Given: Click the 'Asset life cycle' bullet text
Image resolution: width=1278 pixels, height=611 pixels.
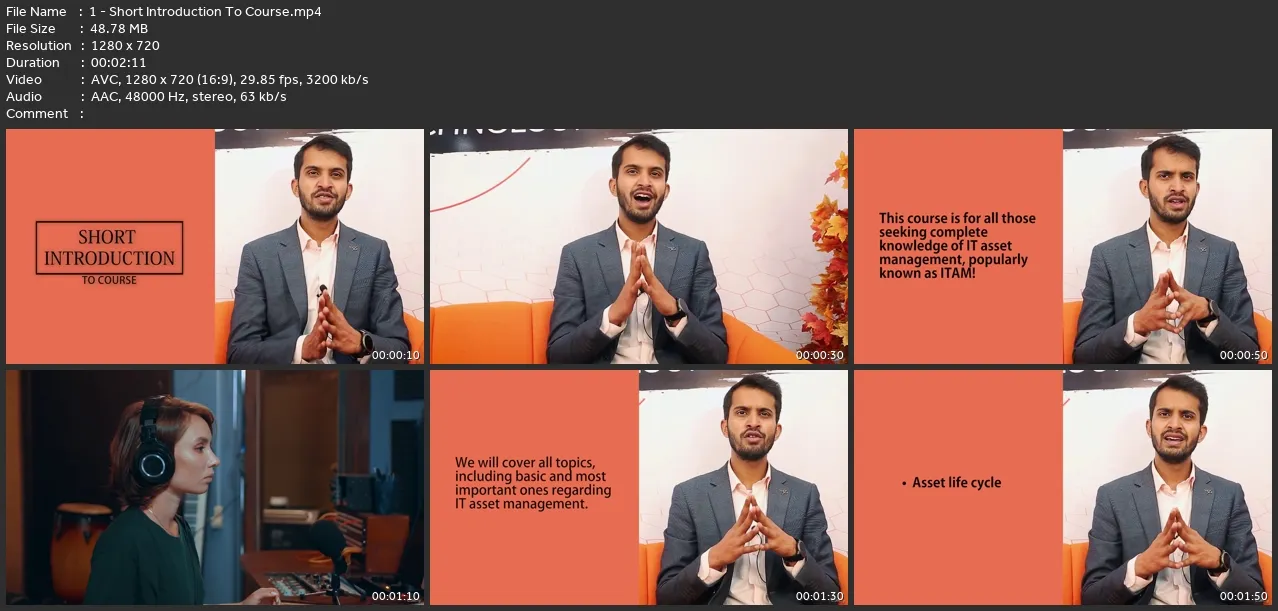Looking at the screenshot, I should [956, 483].
